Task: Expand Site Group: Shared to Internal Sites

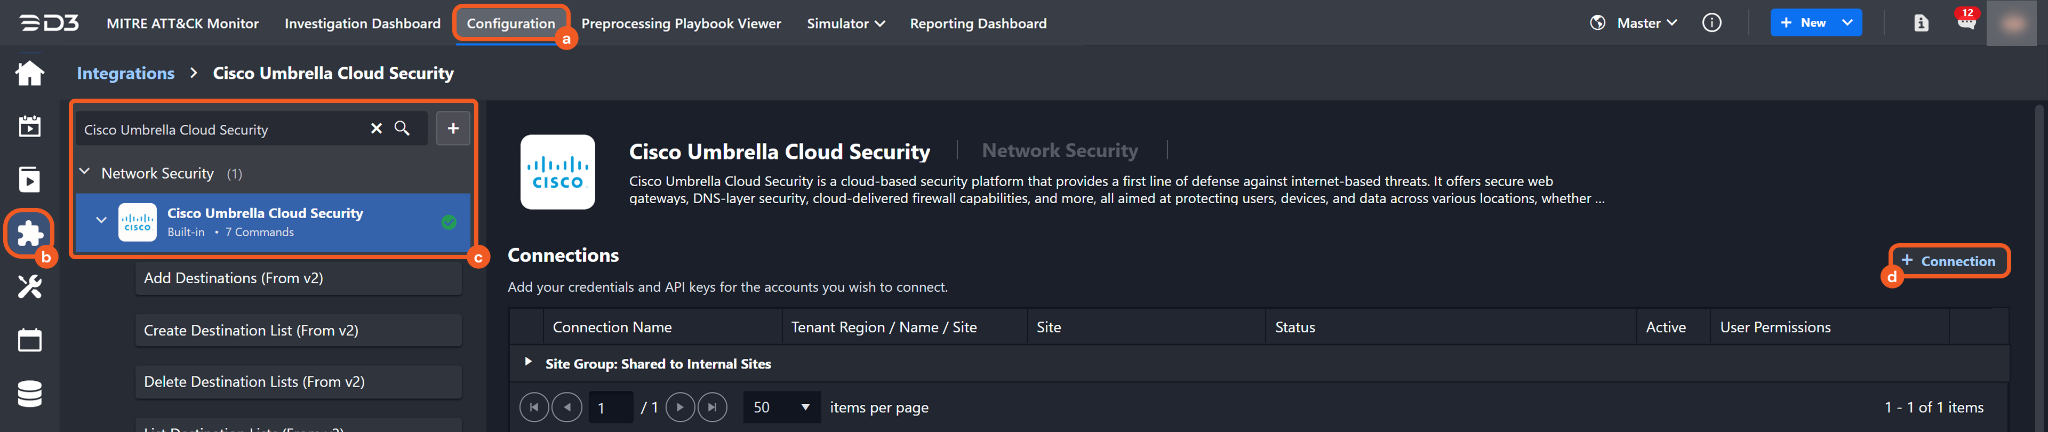Action: [x=528, y=363]
